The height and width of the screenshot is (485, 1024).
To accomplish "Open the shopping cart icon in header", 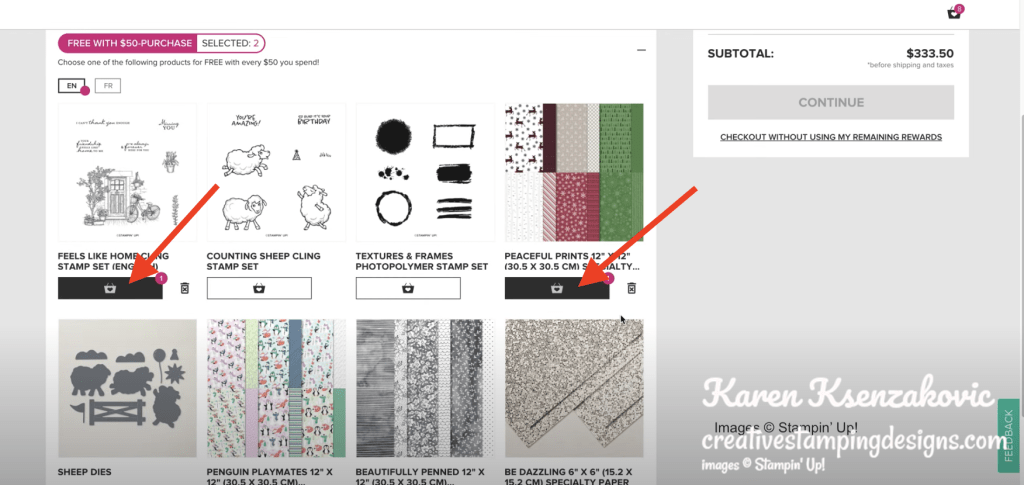I will (x=954, y=12).
